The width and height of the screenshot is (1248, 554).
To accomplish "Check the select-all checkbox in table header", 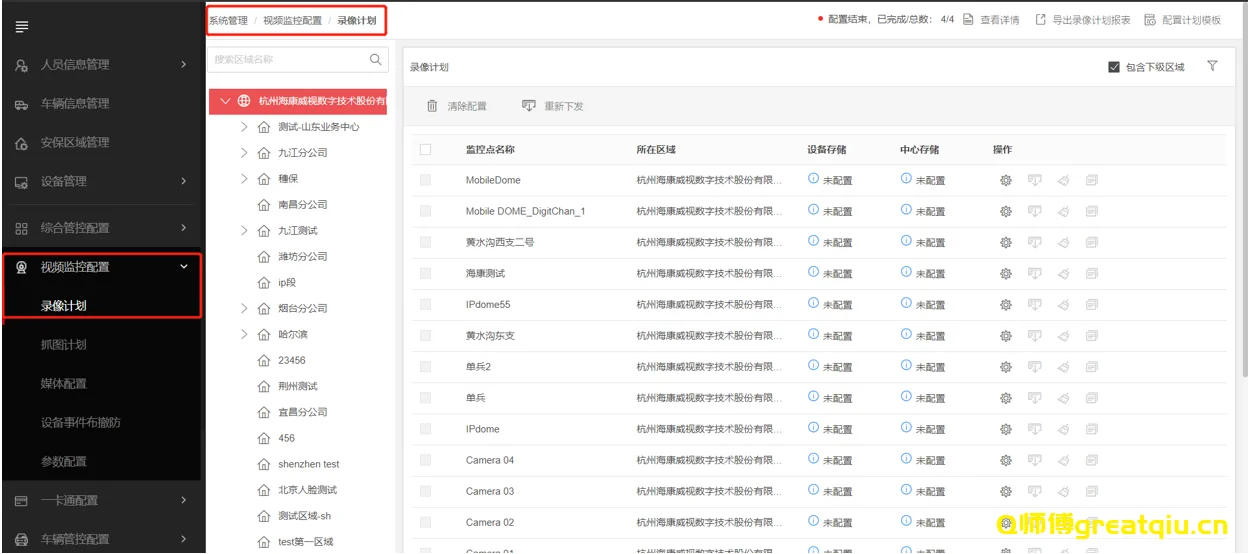I will (x=426, y=149).
